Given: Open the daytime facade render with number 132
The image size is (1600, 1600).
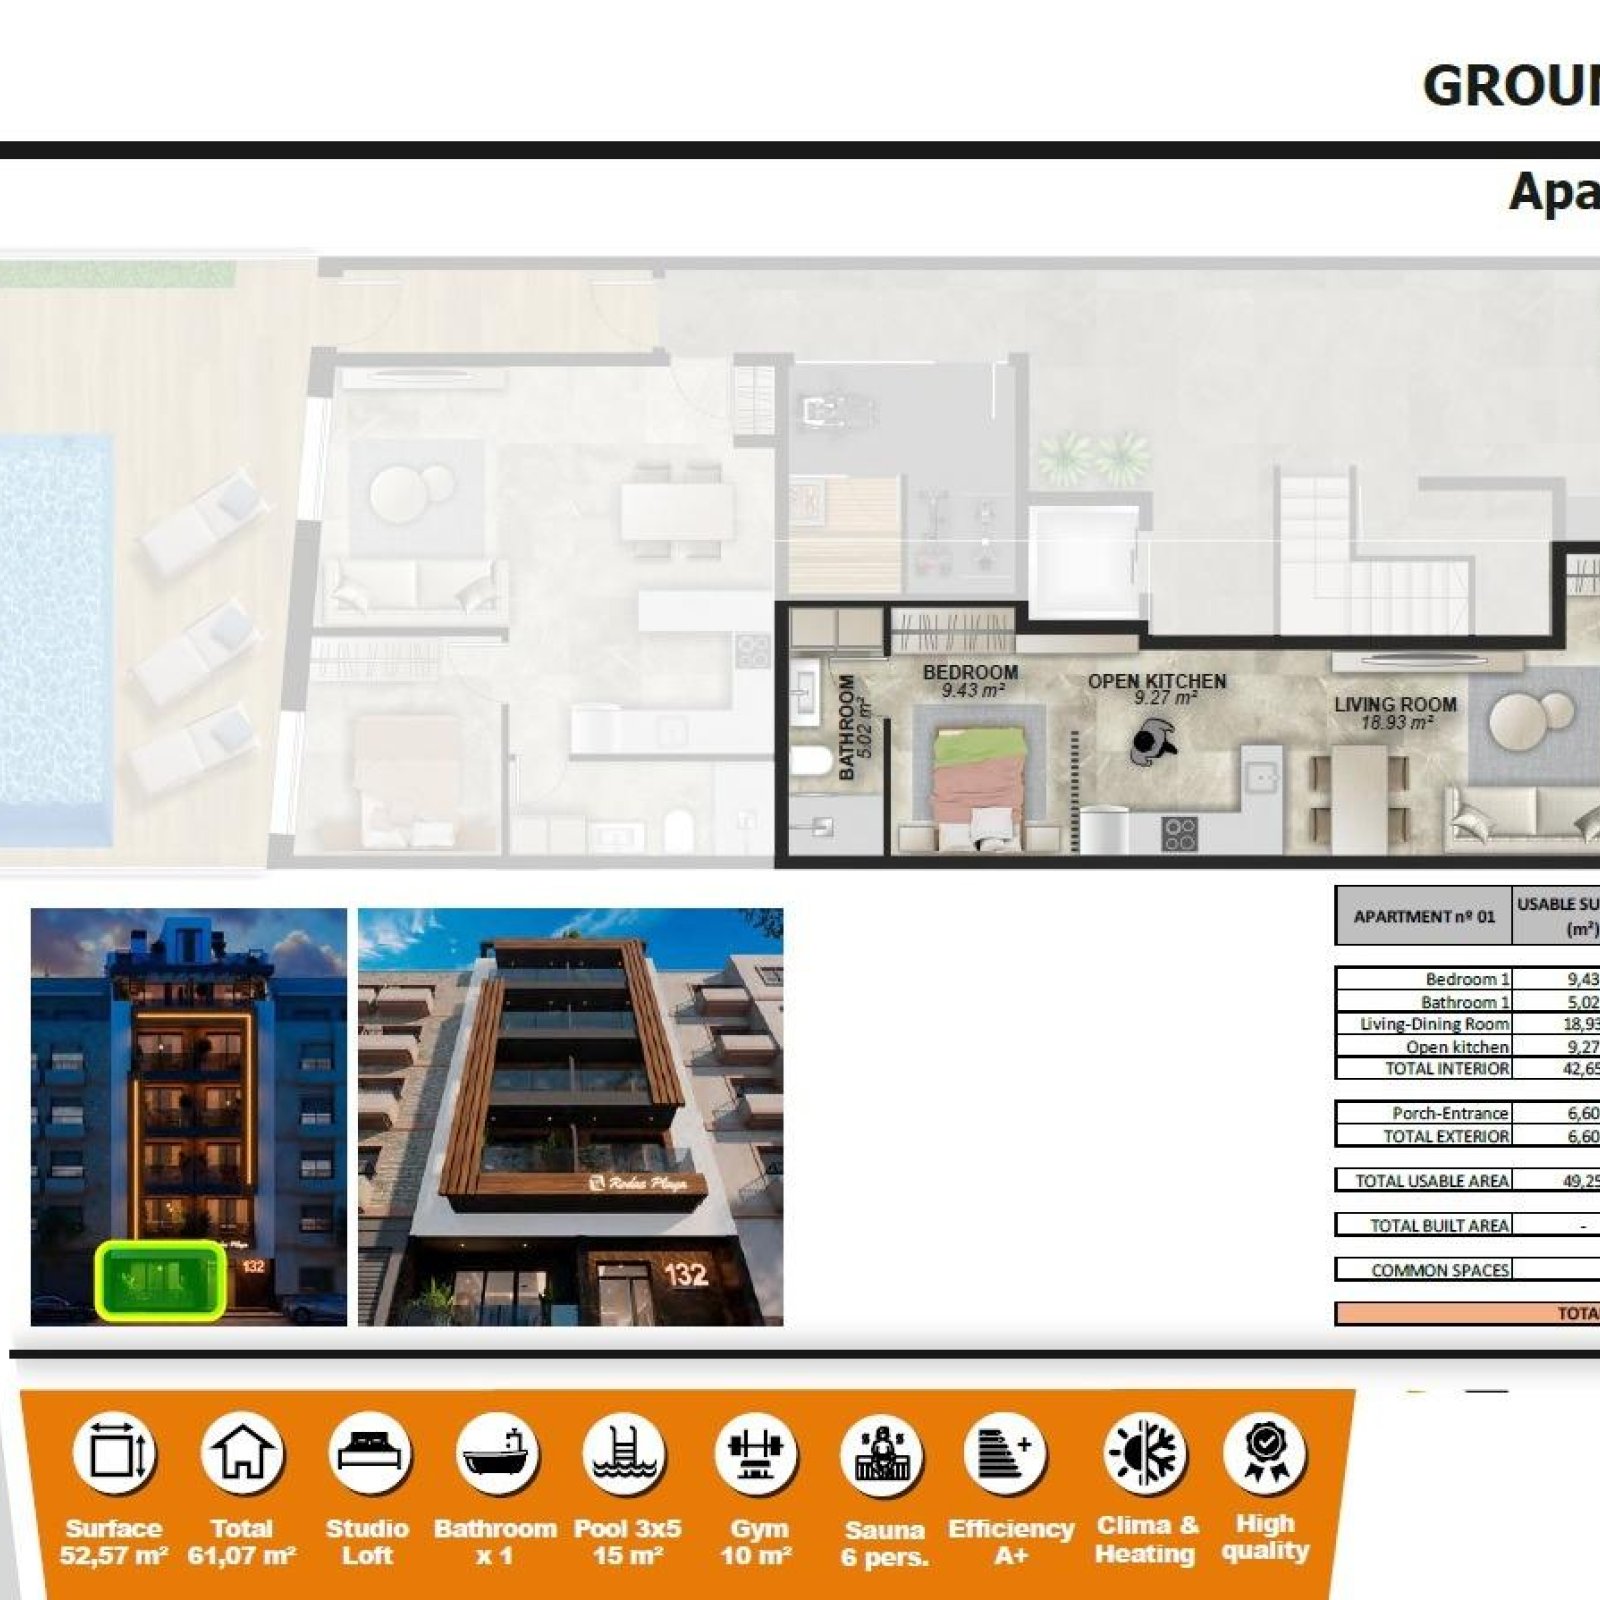Looking at the screenshot, I should pos(571,1117).
